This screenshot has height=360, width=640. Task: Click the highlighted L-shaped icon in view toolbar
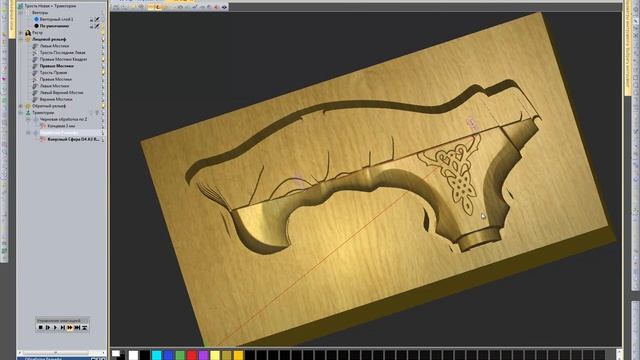coord(158,7)
